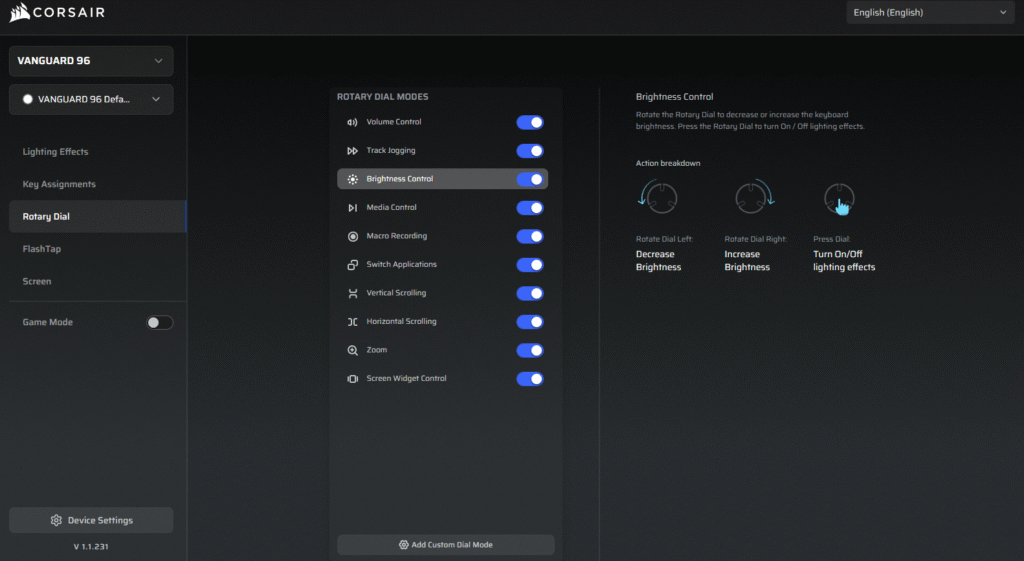This screenshot has height=561, width=1024.
Task: Click the Press Dial hand illustration
Action: (x=839, y=200)
